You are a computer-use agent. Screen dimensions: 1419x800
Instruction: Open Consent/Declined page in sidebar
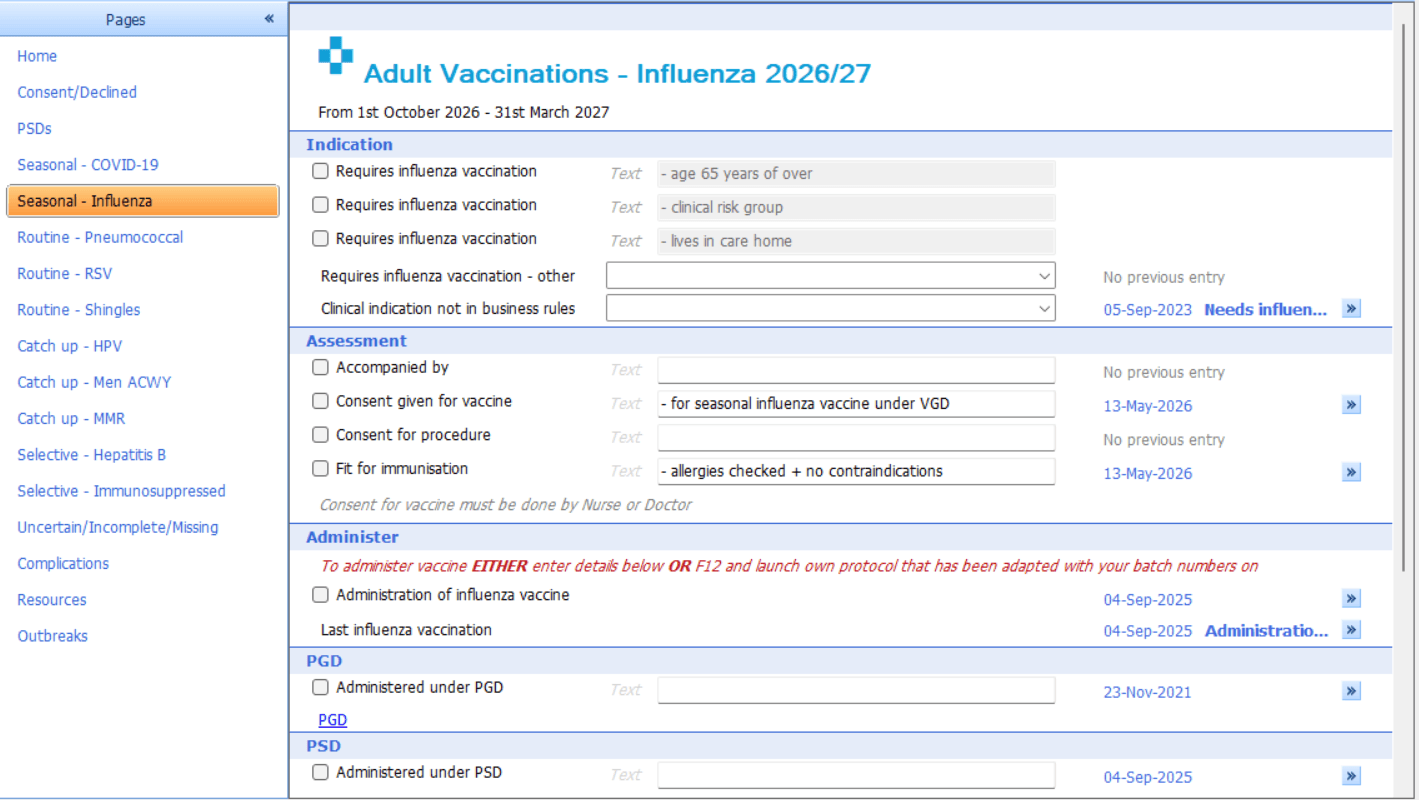pos(77,92)
